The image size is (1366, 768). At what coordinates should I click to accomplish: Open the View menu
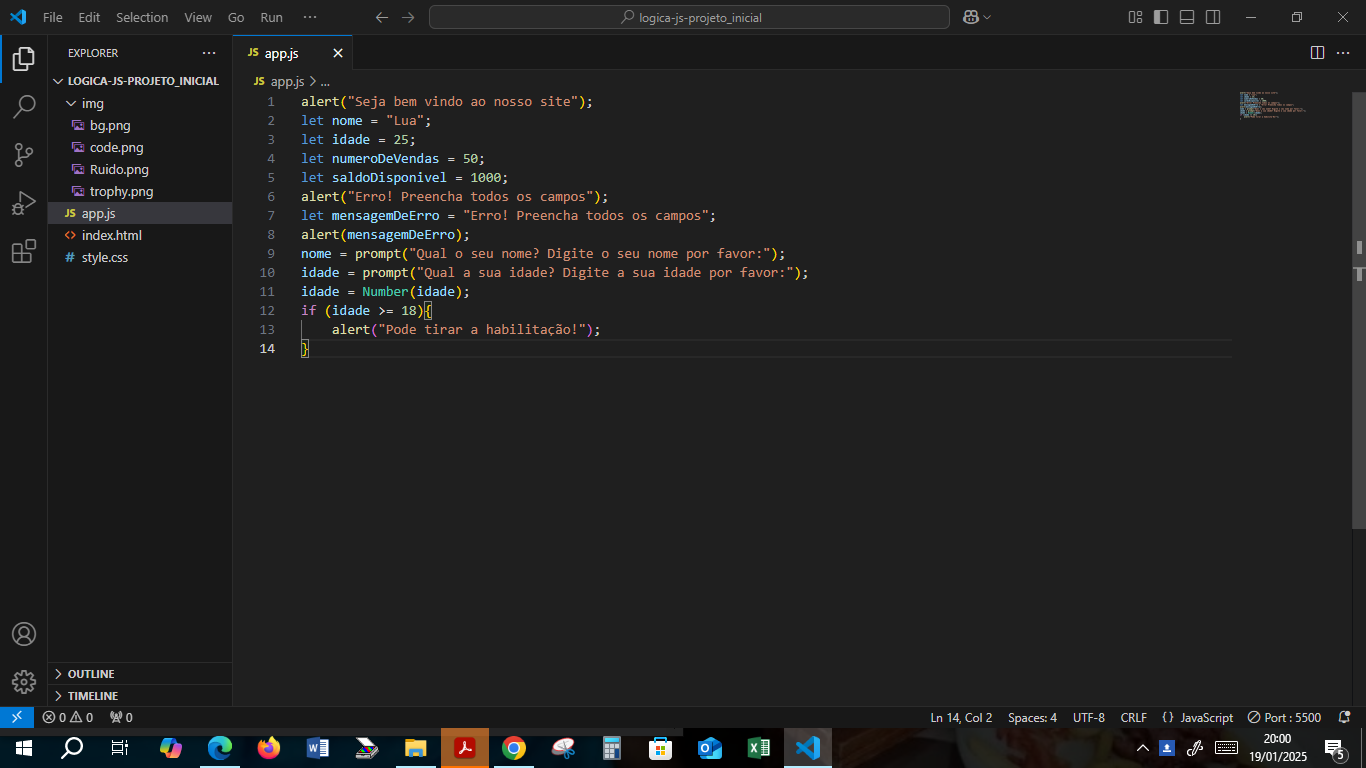click(198, 17)
